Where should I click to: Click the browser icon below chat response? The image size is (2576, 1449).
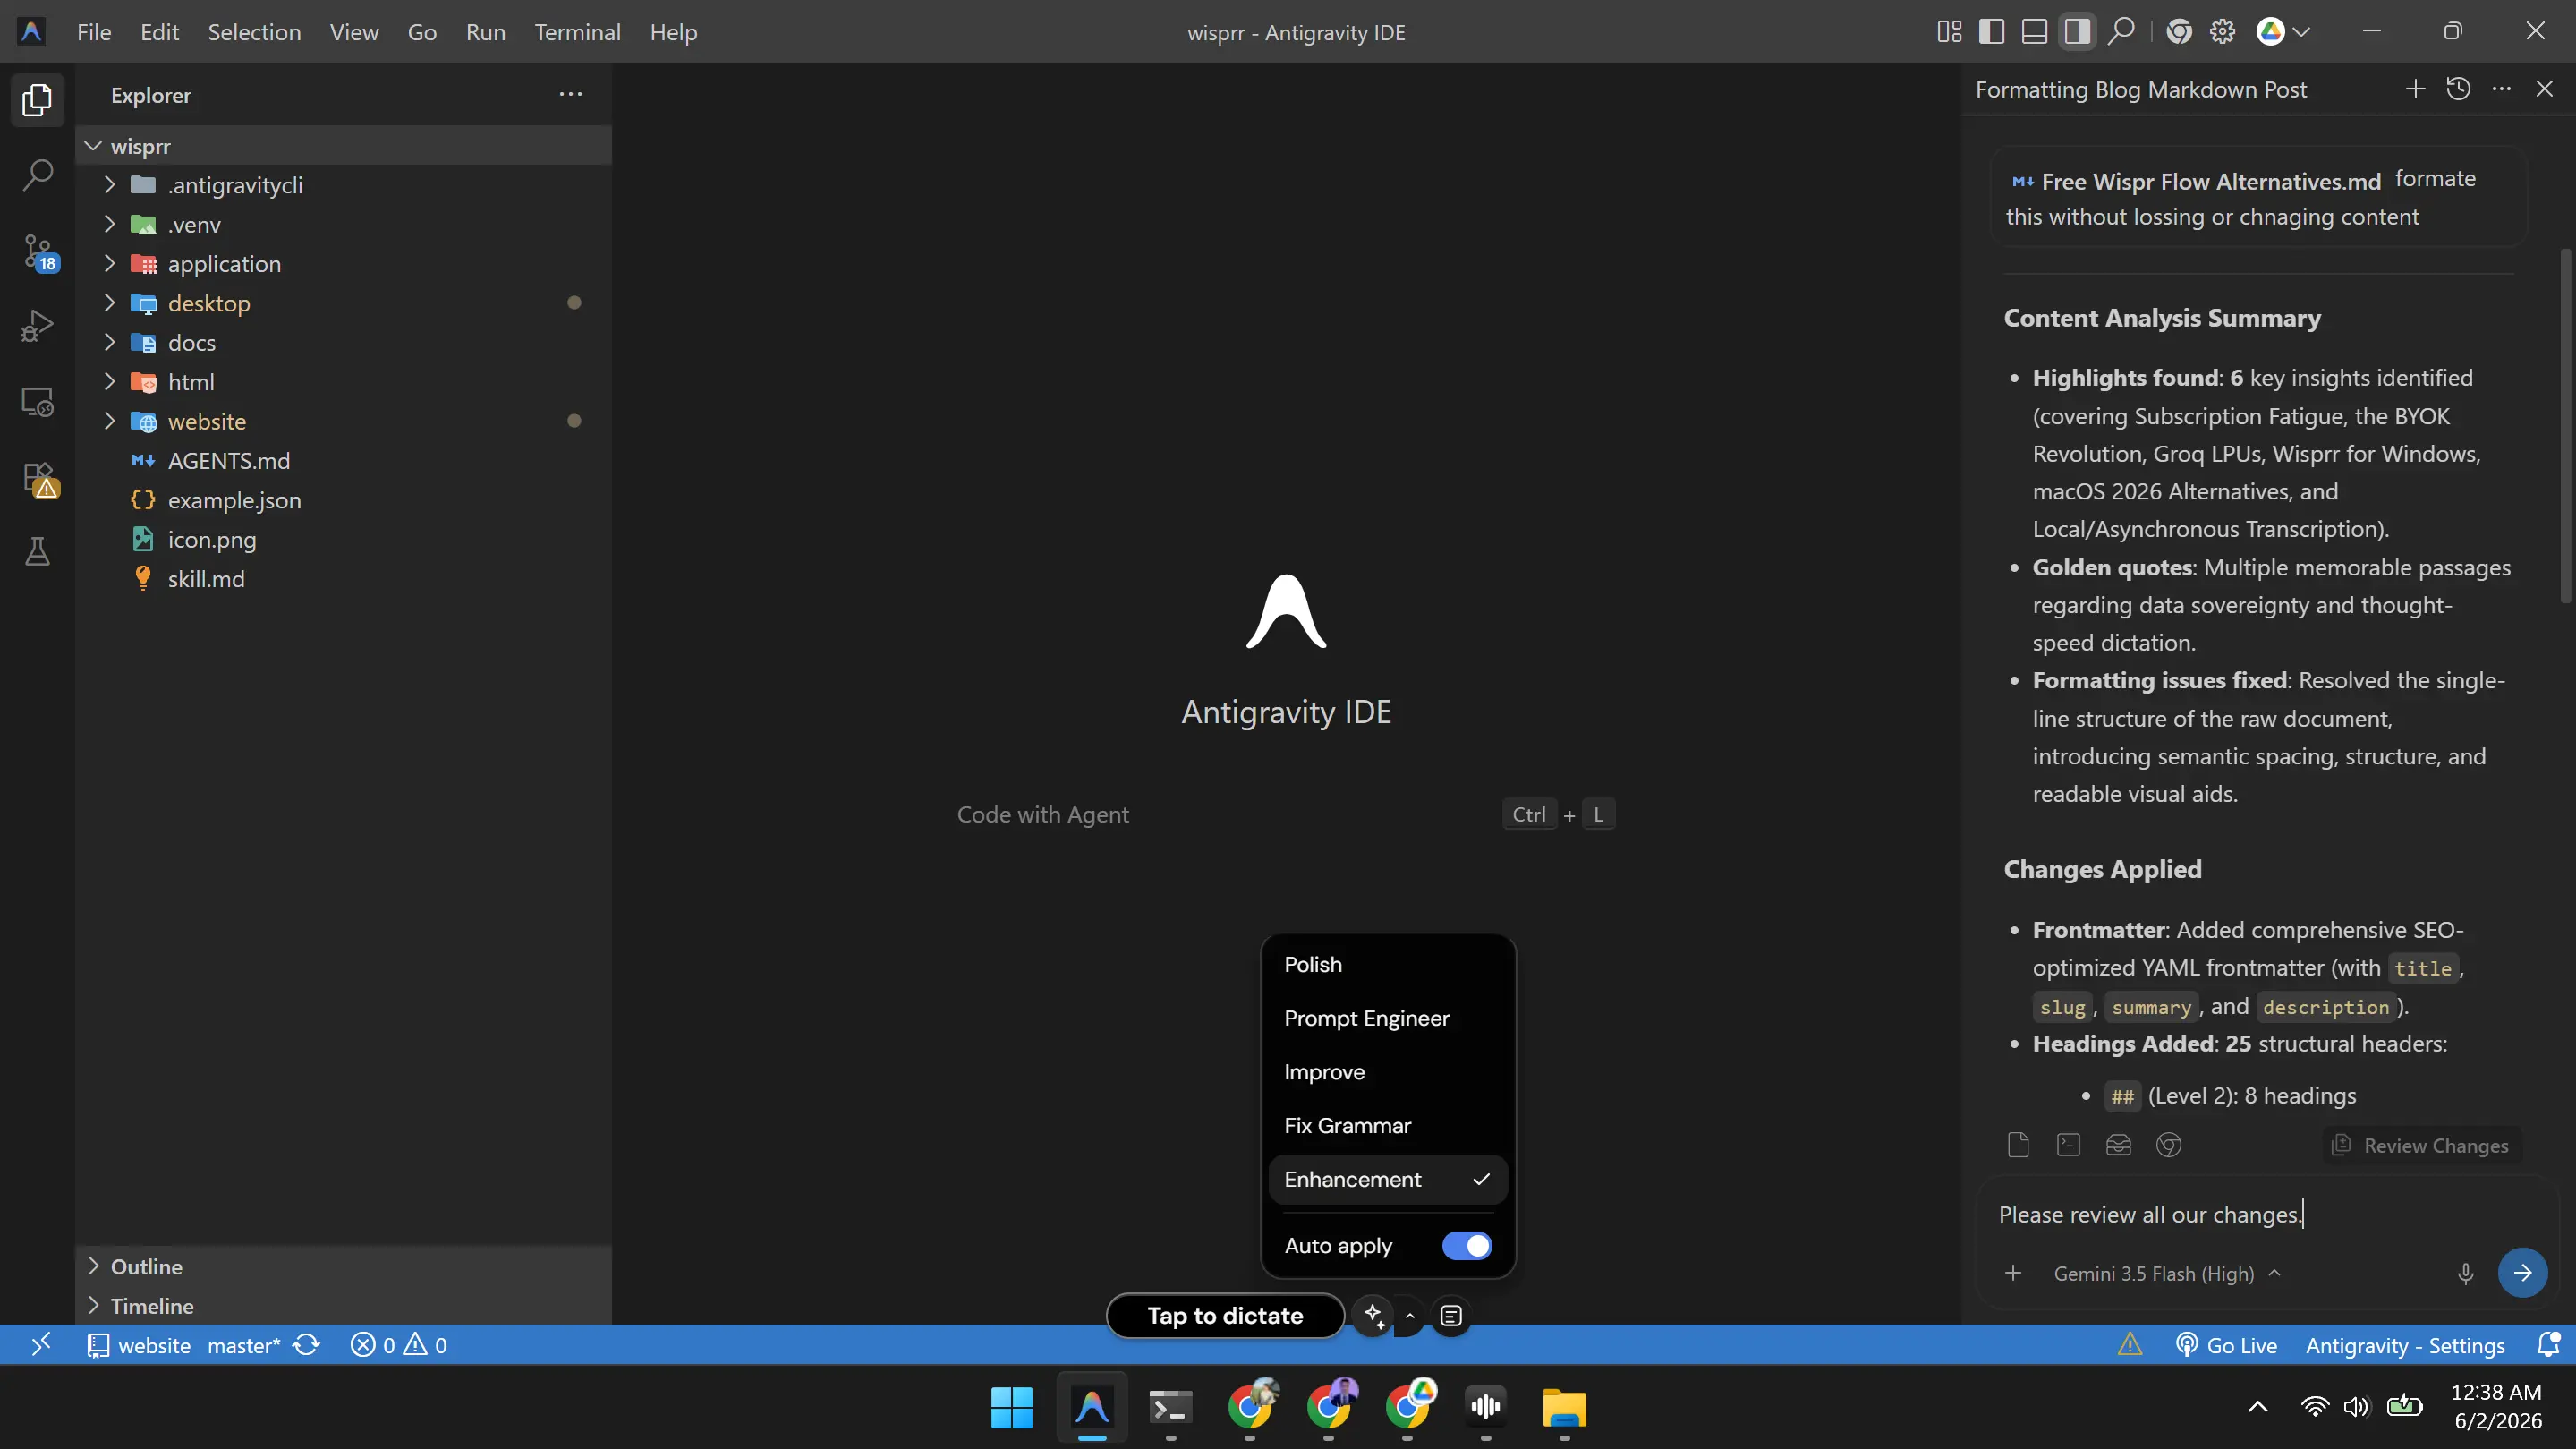click(x=2168, y=1145)
